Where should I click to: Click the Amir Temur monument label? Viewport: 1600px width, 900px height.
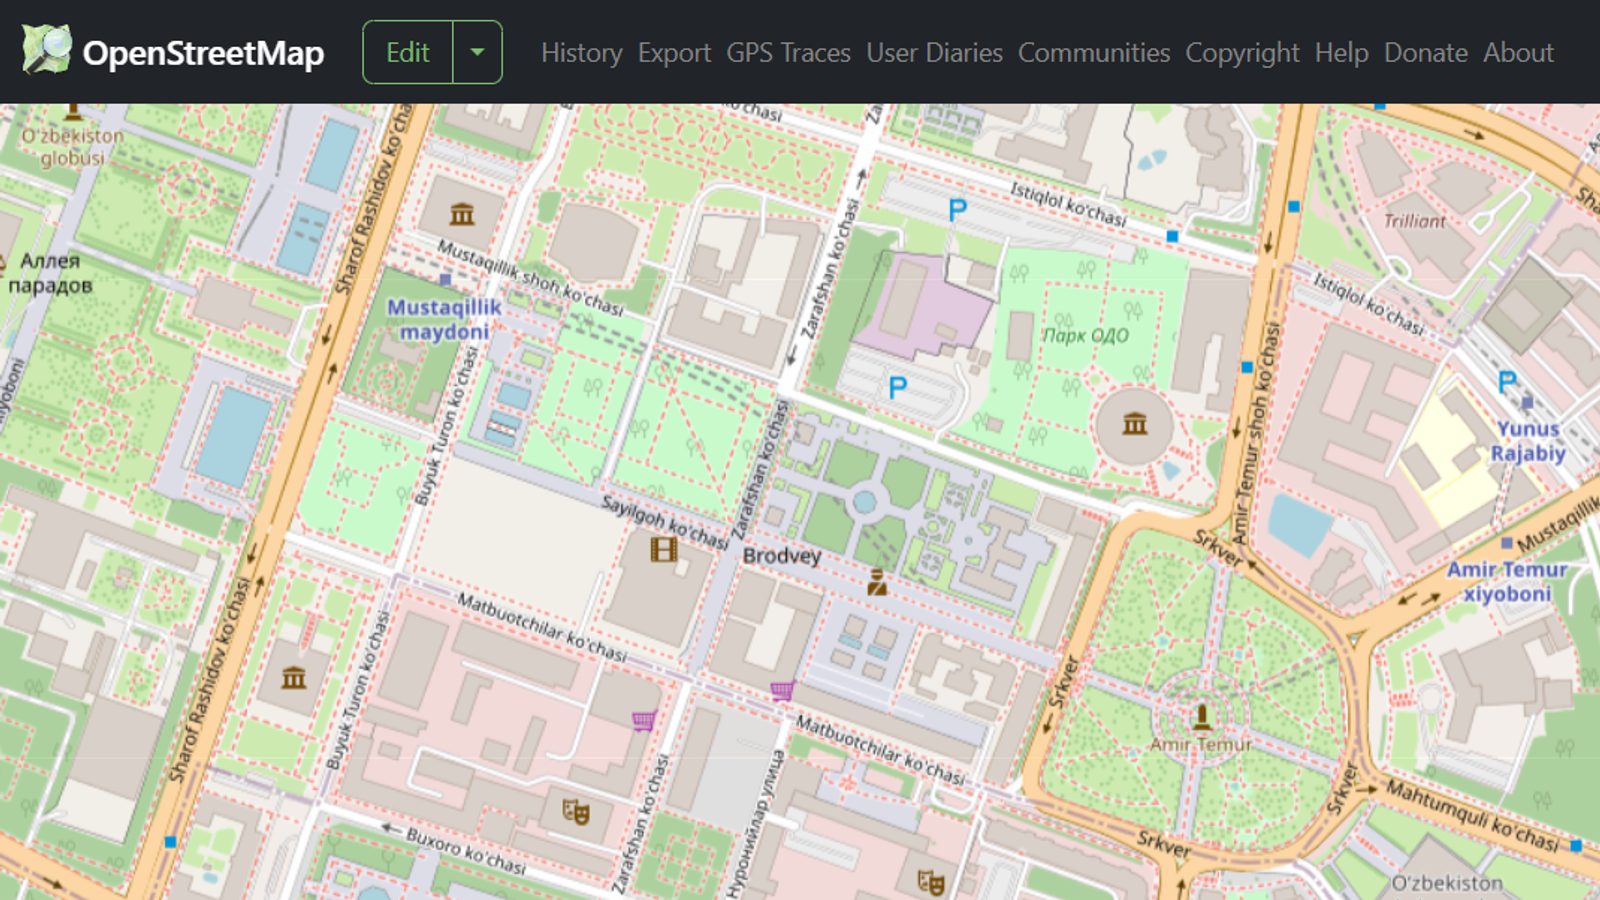coord(1200,744)
